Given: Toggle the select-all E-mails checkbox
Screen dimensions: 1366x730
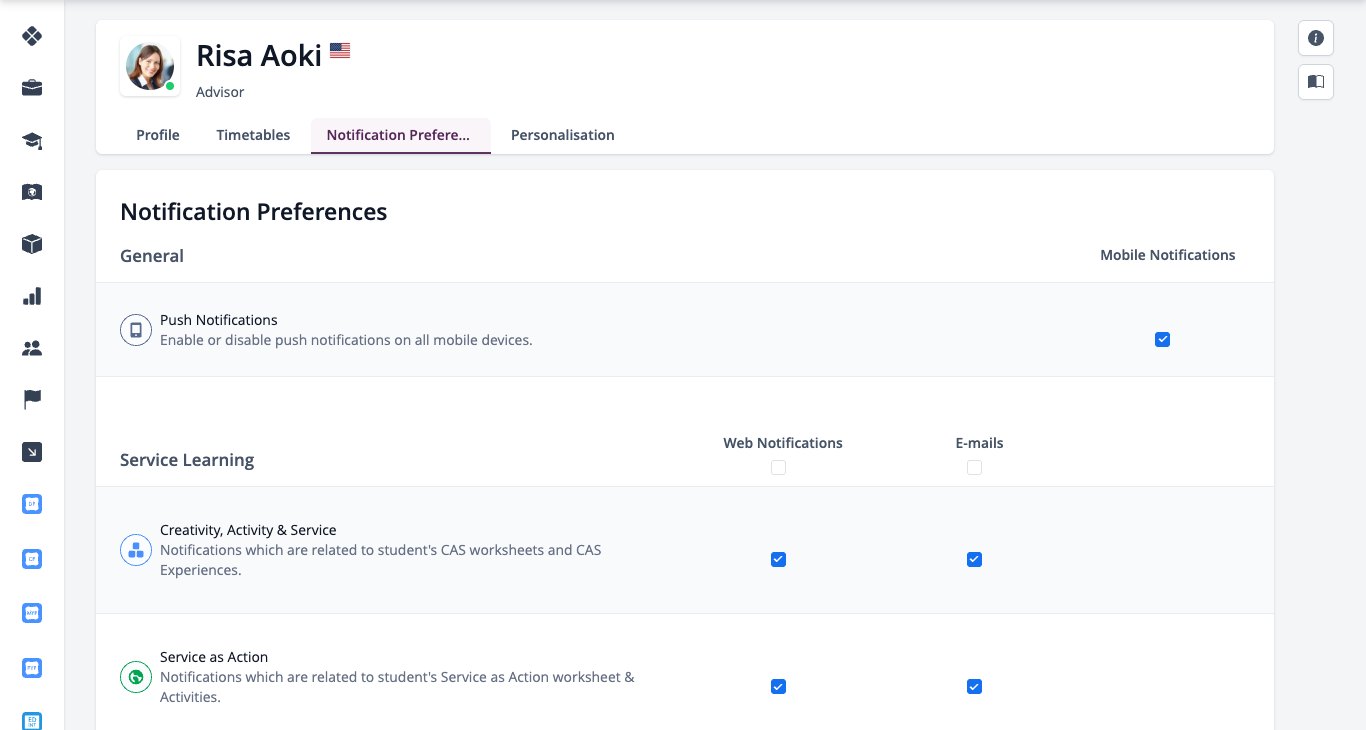Looking at the screenshot, I should coord(975,467).
